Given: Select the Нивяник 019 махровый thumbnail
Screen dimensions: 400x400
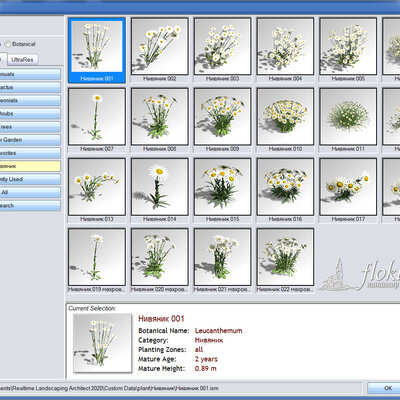Looking at the screenshot, I should [97, 257].
